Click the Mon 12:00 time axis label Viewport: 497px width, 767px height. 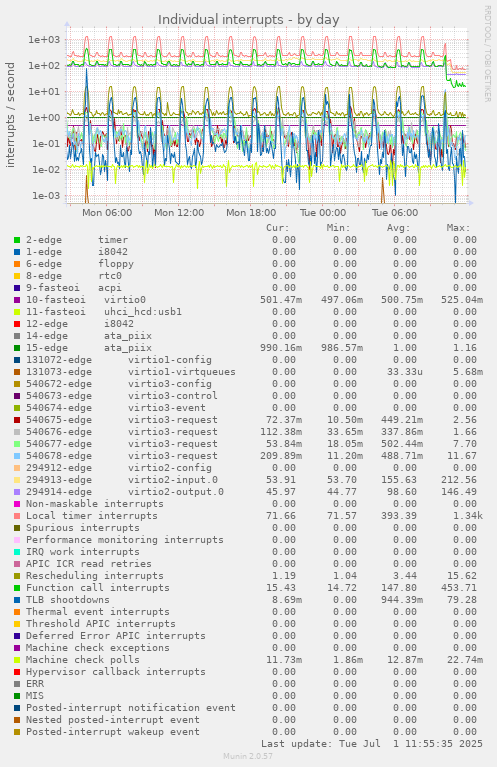179,213
